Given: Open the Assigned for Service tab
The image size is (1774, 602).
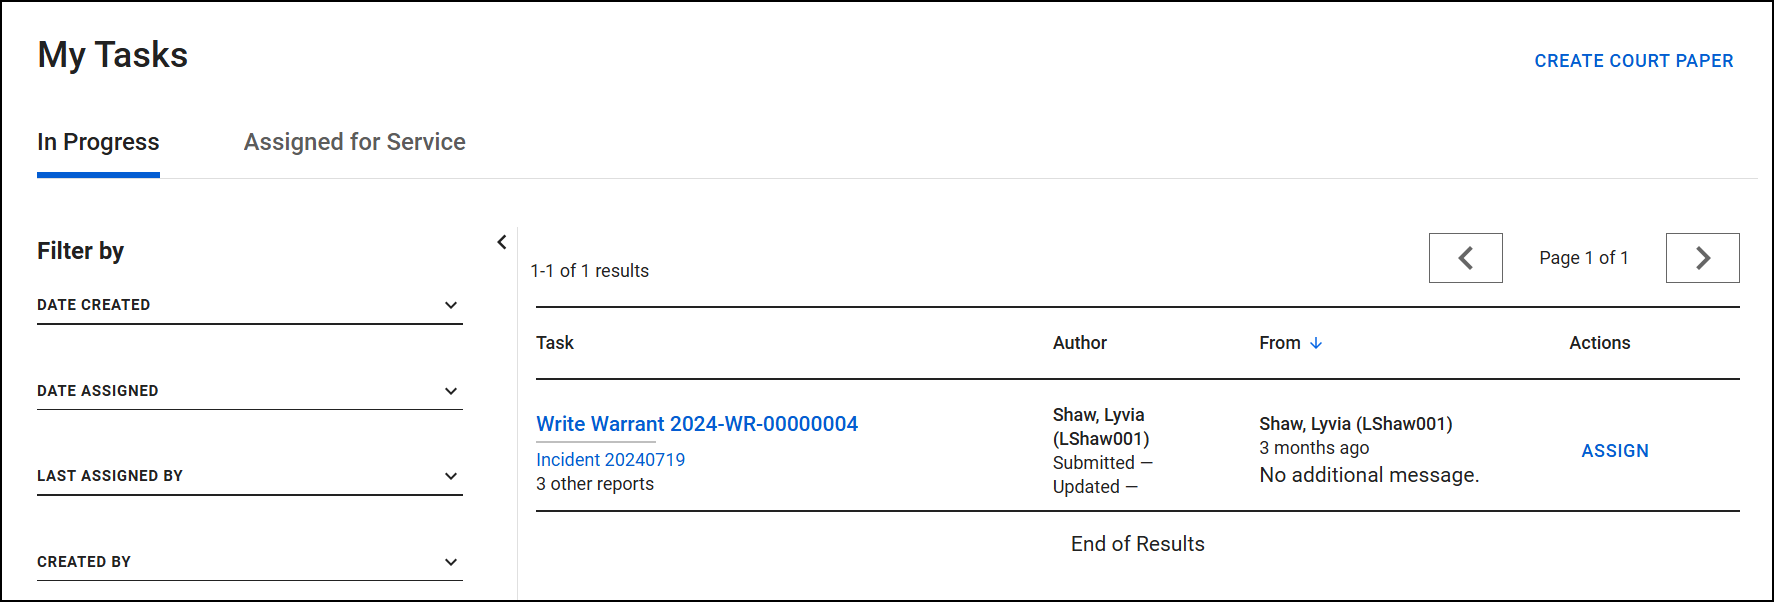Looking at the screenshot, I should (354, 142).
